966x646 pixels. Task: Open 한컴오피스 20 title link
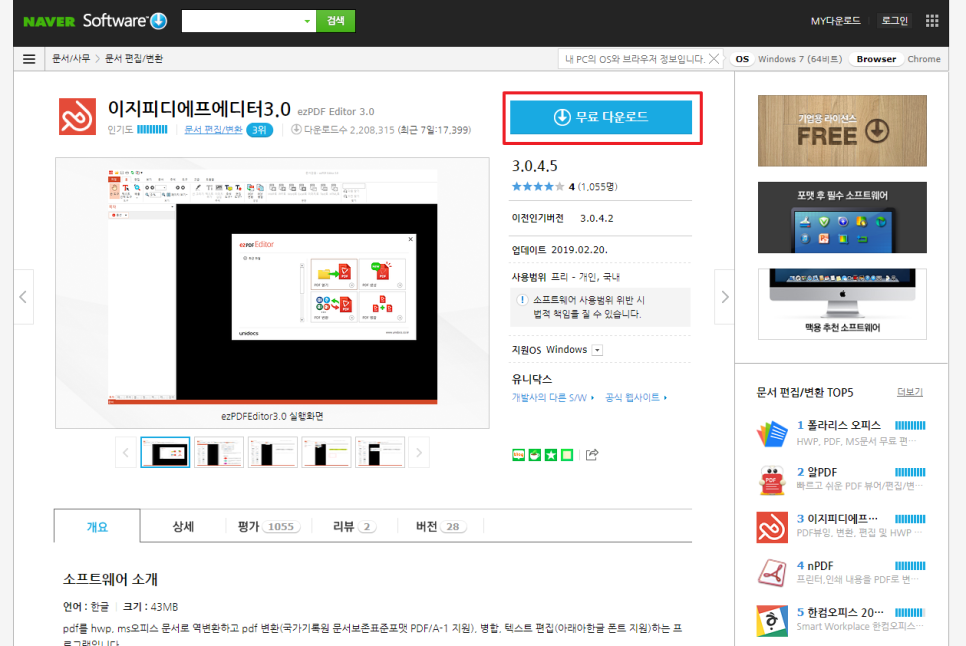(845, 613)
